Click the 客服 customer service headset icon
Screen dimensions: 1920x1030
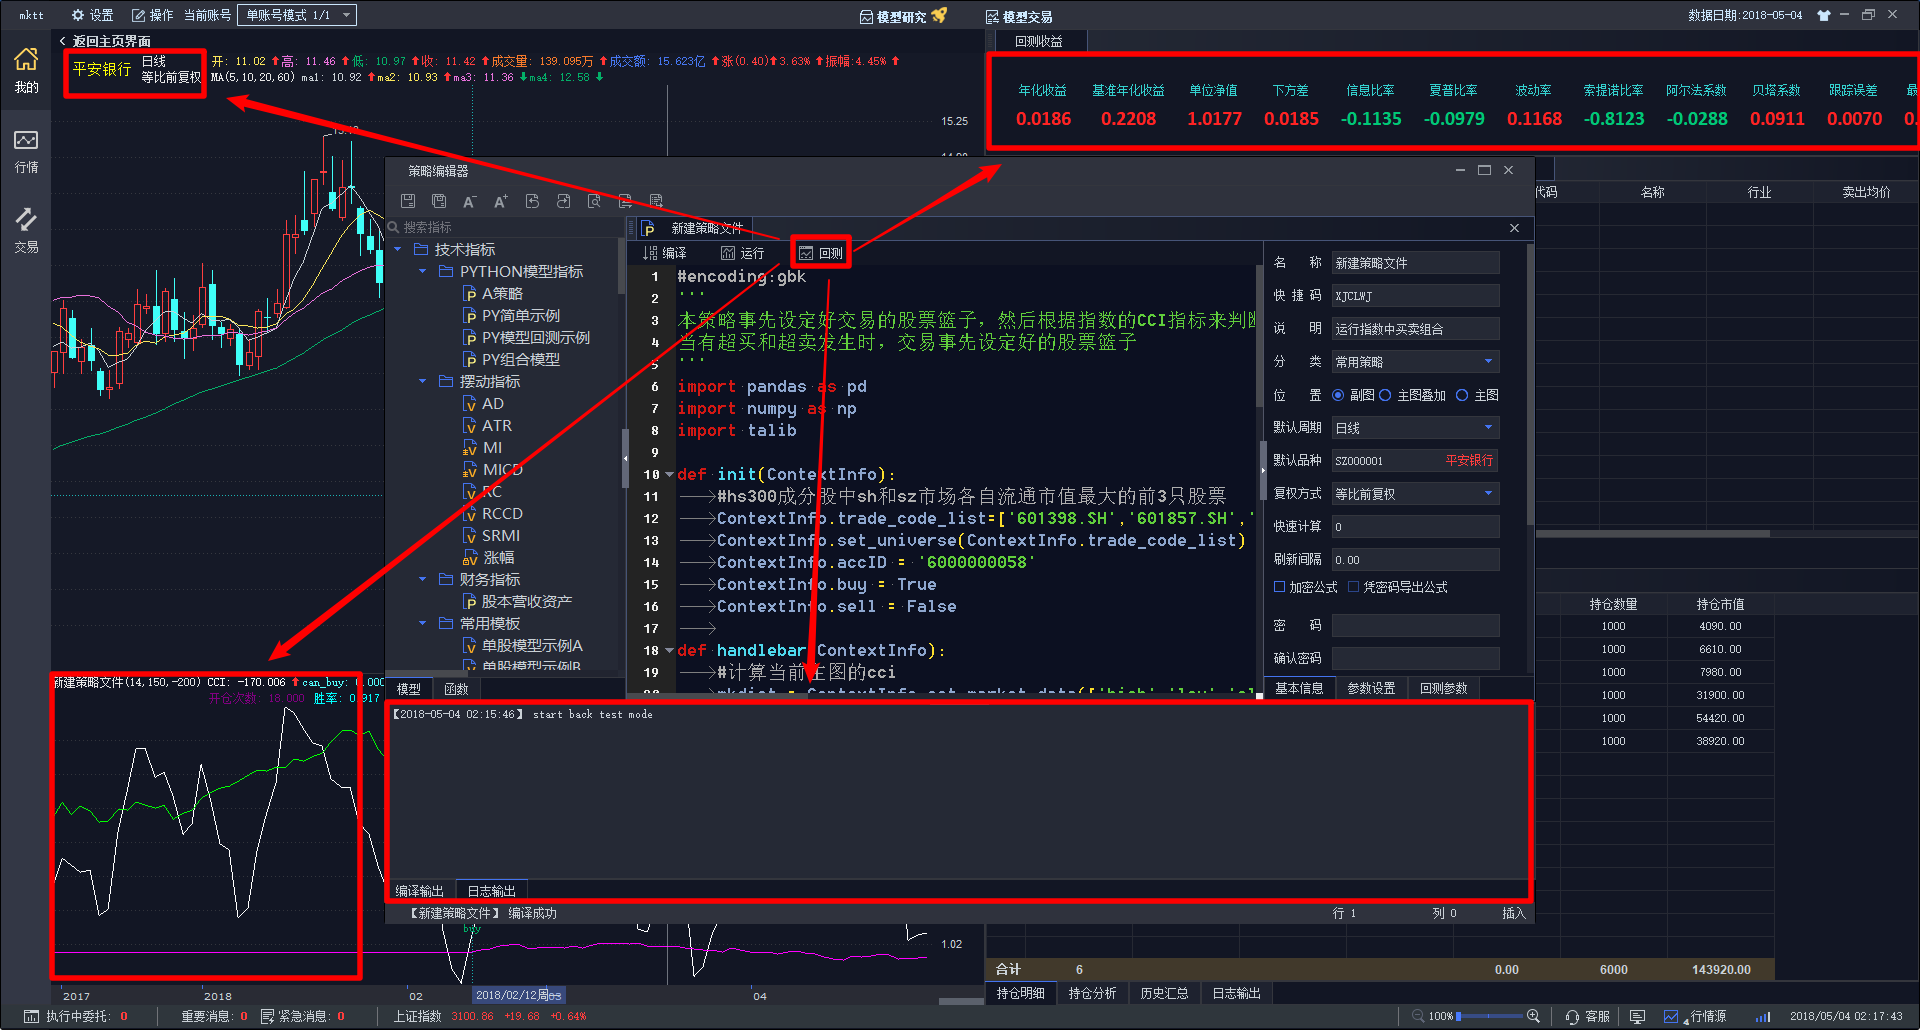[1573, 1016]
